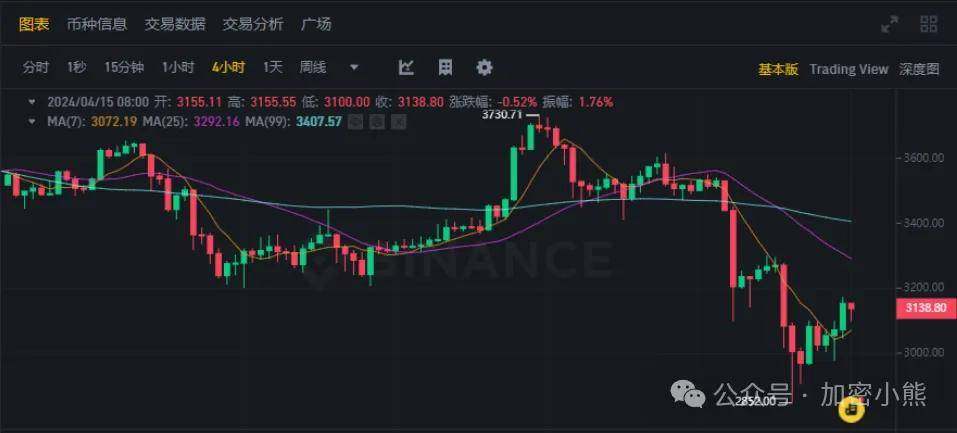Image resolution: width=957 pixels, height=433 pixels.
Task: Open MA indicator settings icon
Action: click(x=377, y=122)
